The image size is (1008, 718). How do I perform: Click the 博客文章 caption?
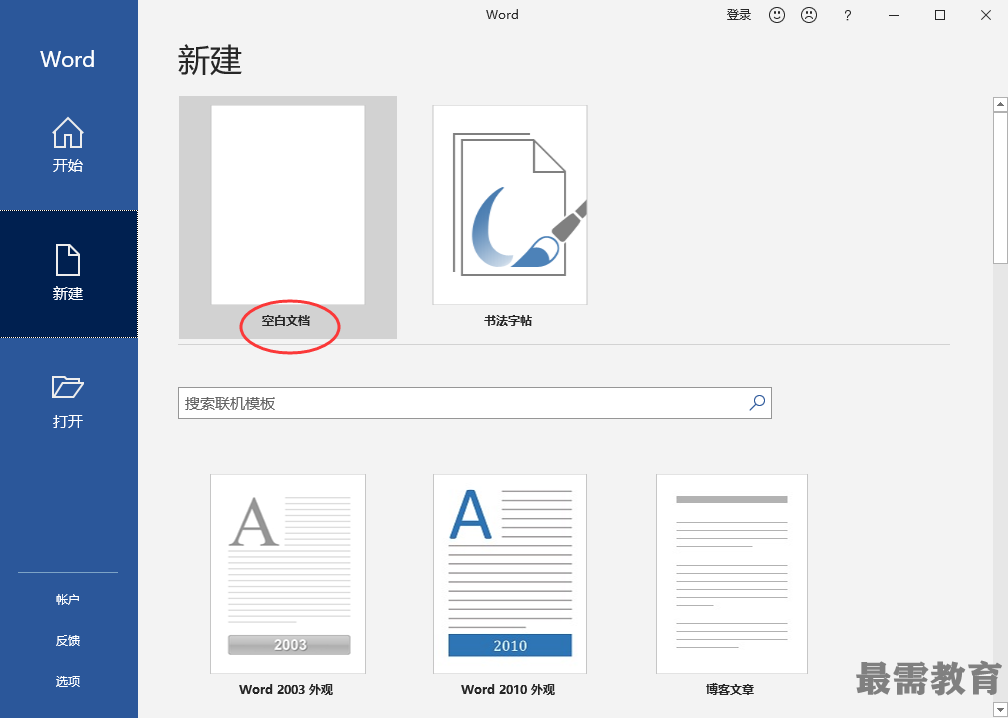click(x=730, y=690)
